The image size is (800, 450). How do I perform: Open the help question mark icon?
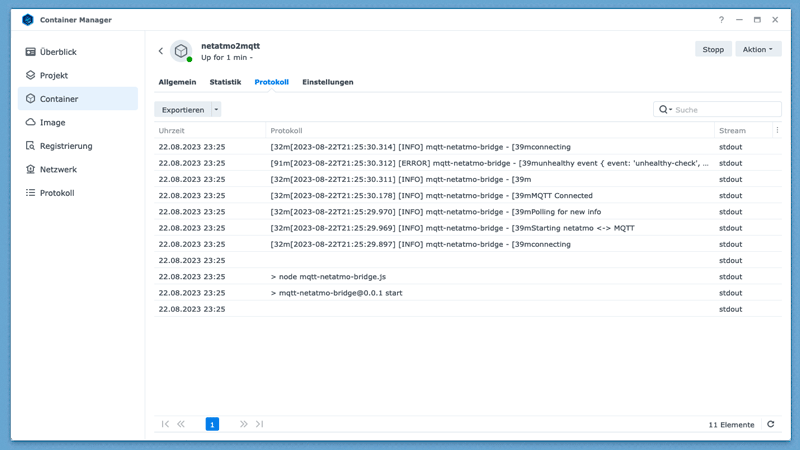click(x=721, y=20)
